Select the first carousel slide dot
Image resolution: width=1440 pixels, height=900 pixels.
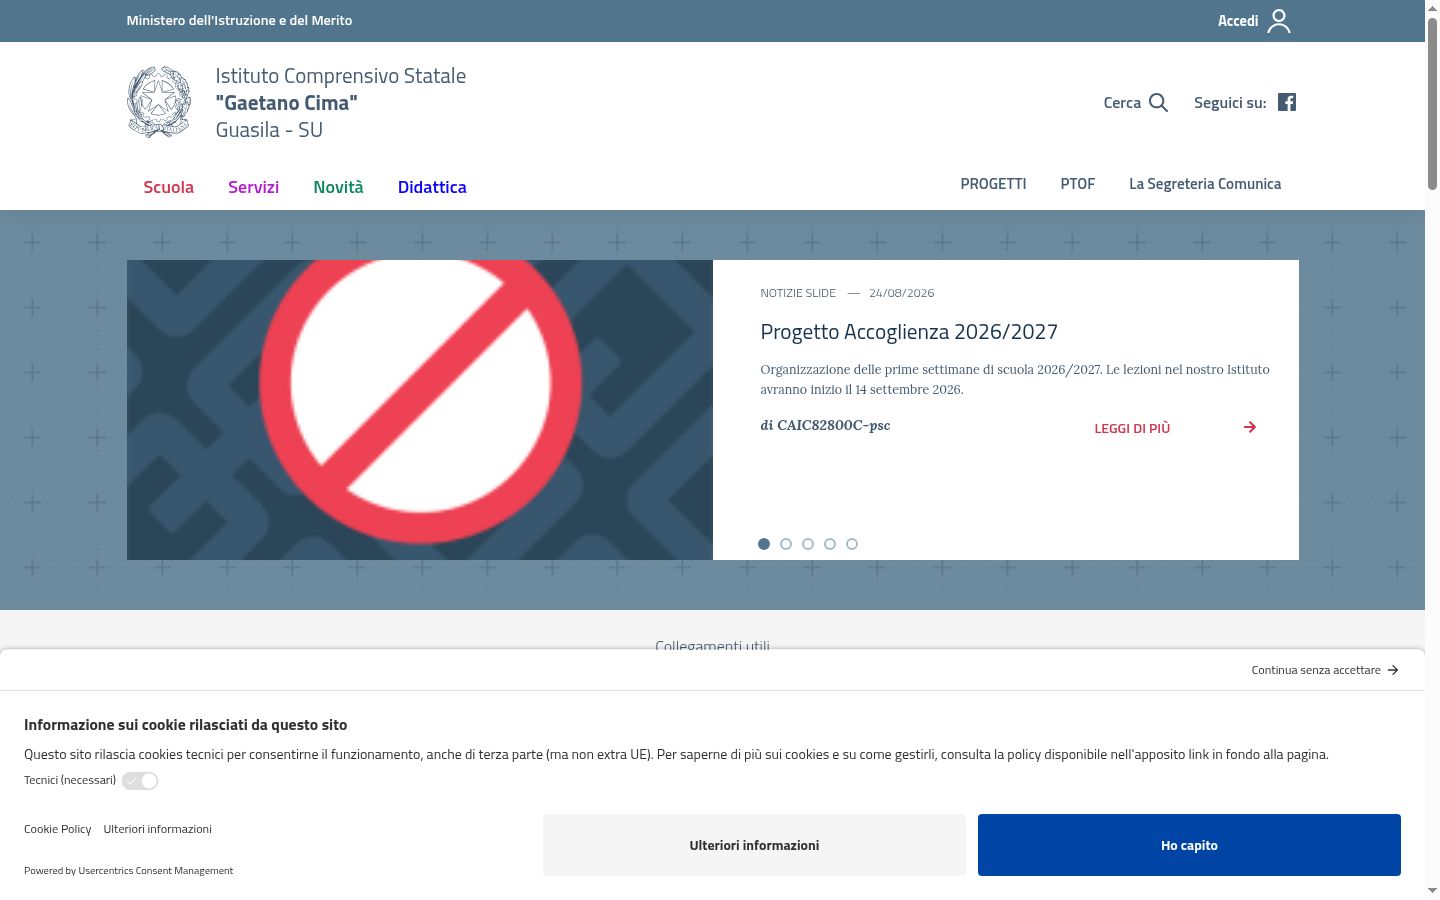tap(764, 544)
